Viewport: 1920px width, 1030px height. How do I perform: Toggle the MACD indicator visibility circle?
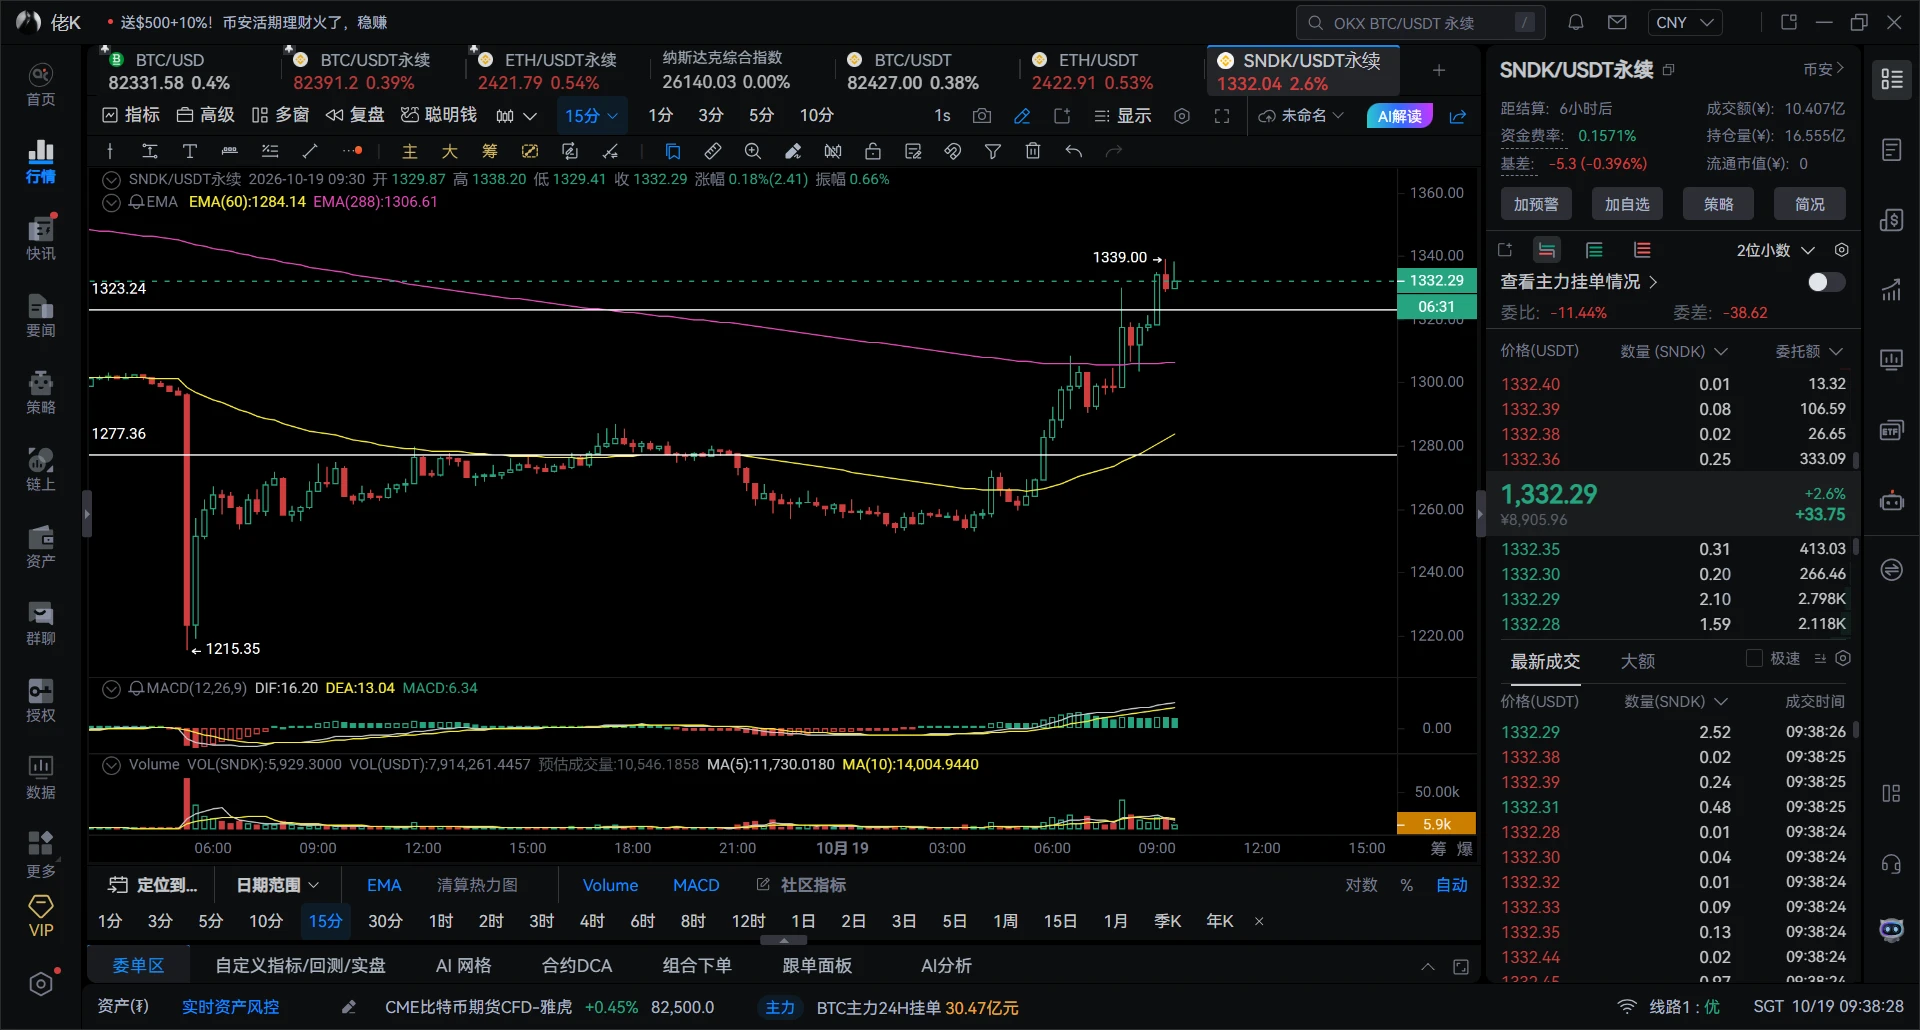(112, 689)
